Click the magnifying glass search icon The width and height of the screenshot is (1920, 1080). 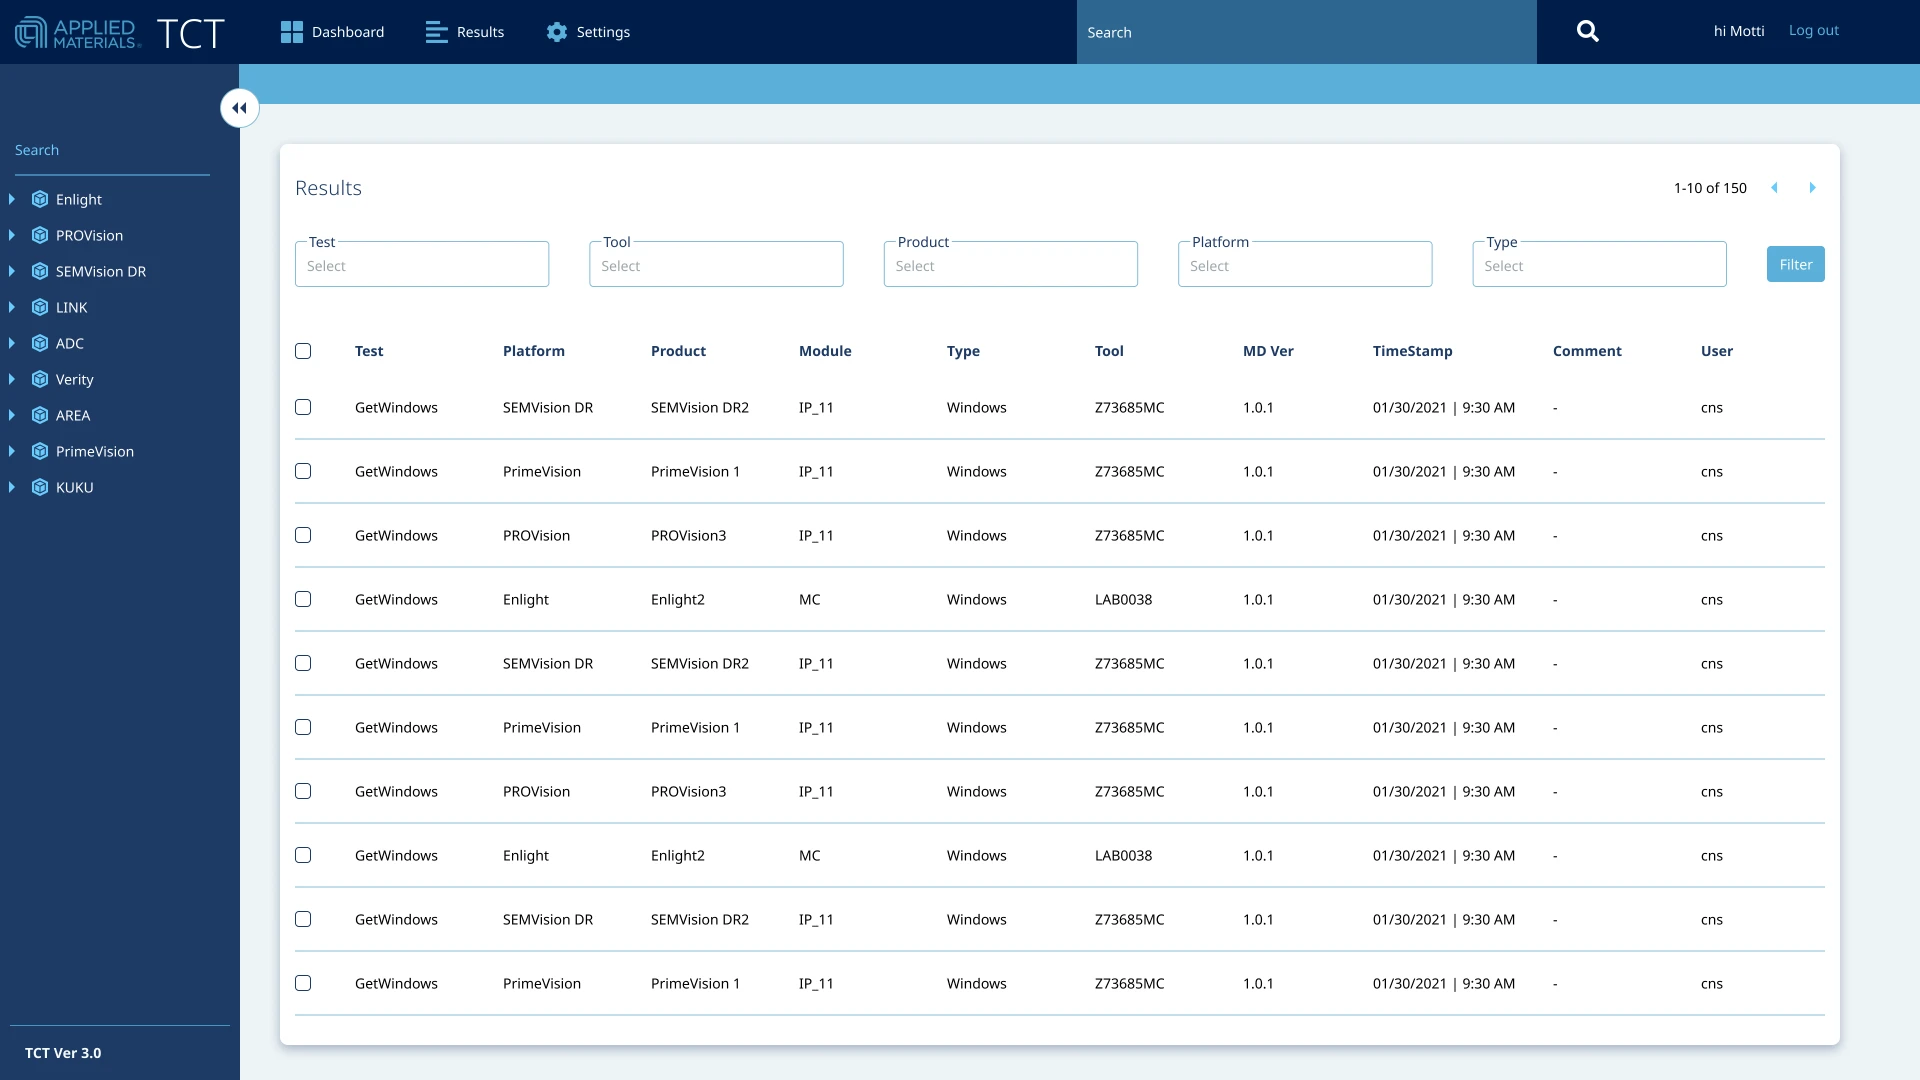pos(1587,32)
